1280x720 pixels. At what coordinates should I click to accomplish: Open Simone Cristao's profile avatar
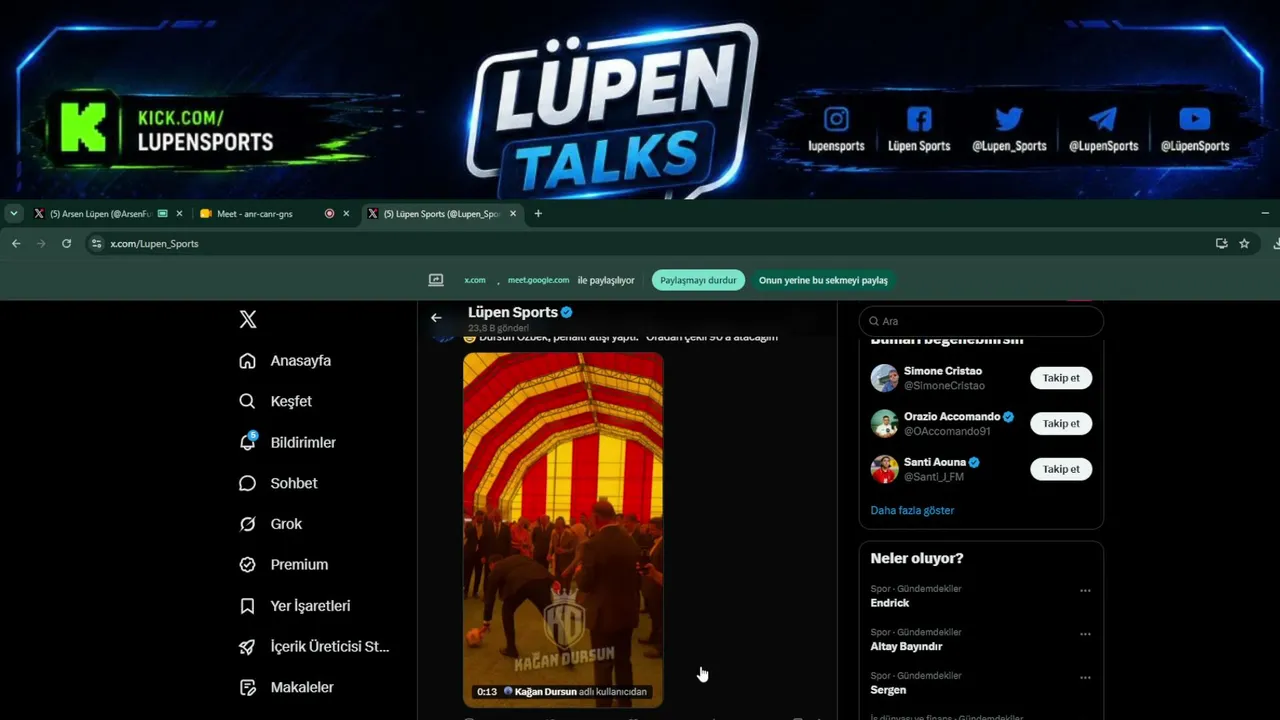click(884, 378)
